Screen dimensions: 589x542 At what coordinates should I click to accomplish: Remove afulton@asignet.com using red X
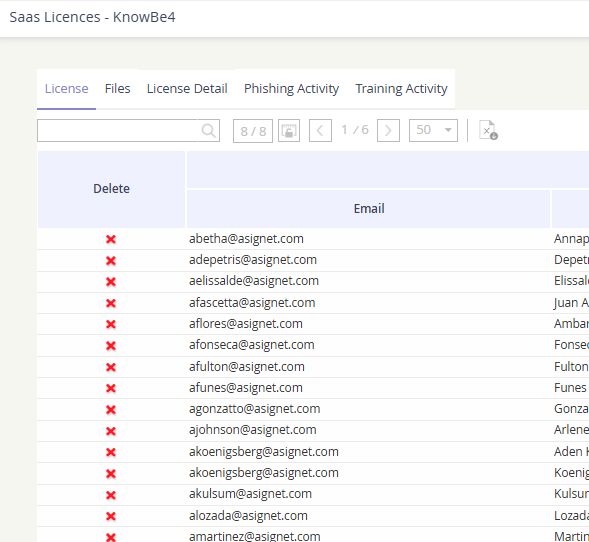(111, 367)
